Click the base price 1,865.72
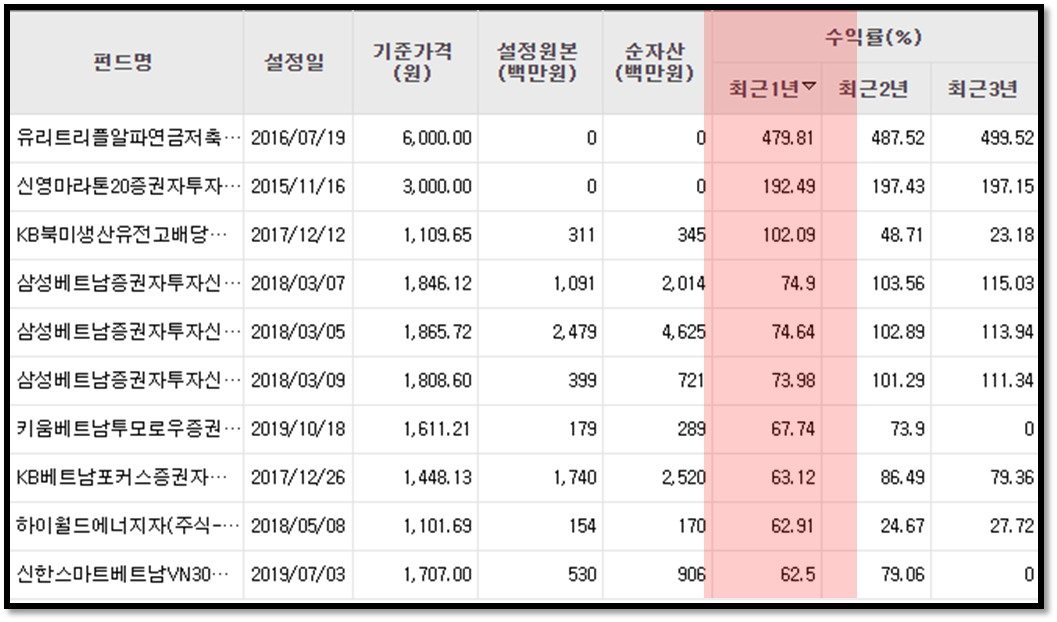1057x622 pixels. tap(437, 332)
